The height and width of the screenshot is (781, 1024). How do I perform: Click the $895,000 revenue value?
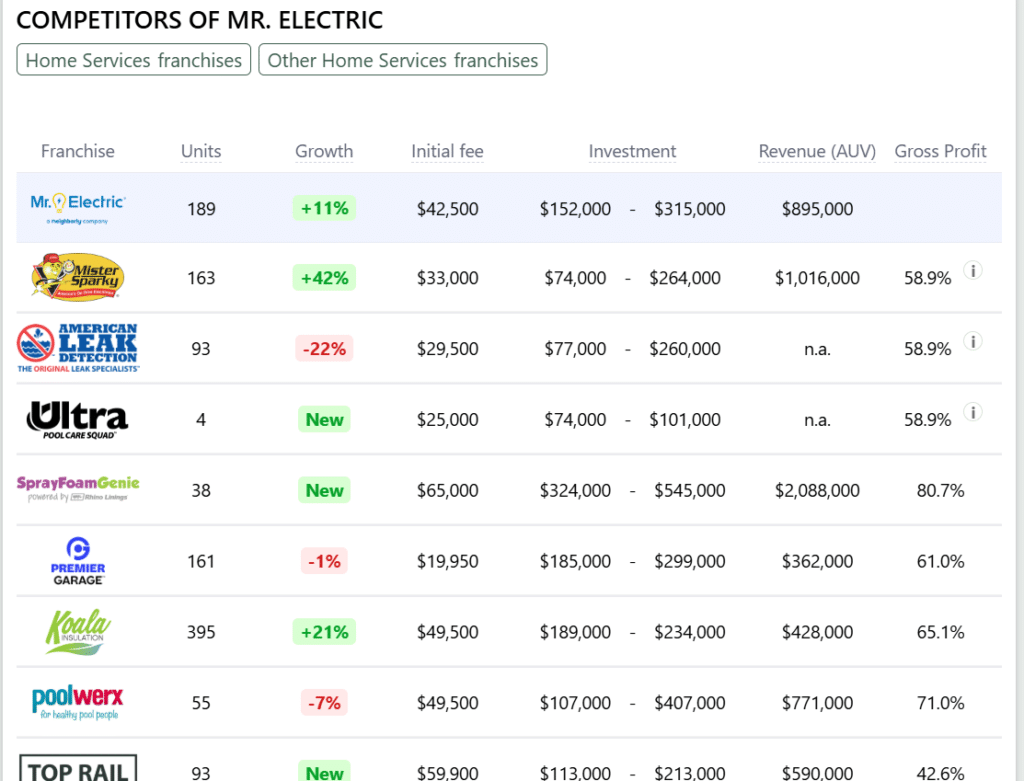tap(817, 209)
